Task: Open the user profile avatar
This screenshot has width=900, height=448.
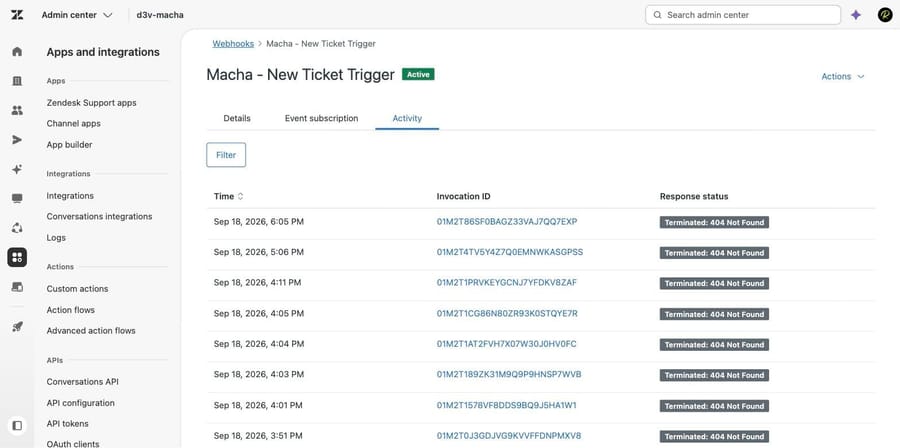Action: [x=885, y=15]
